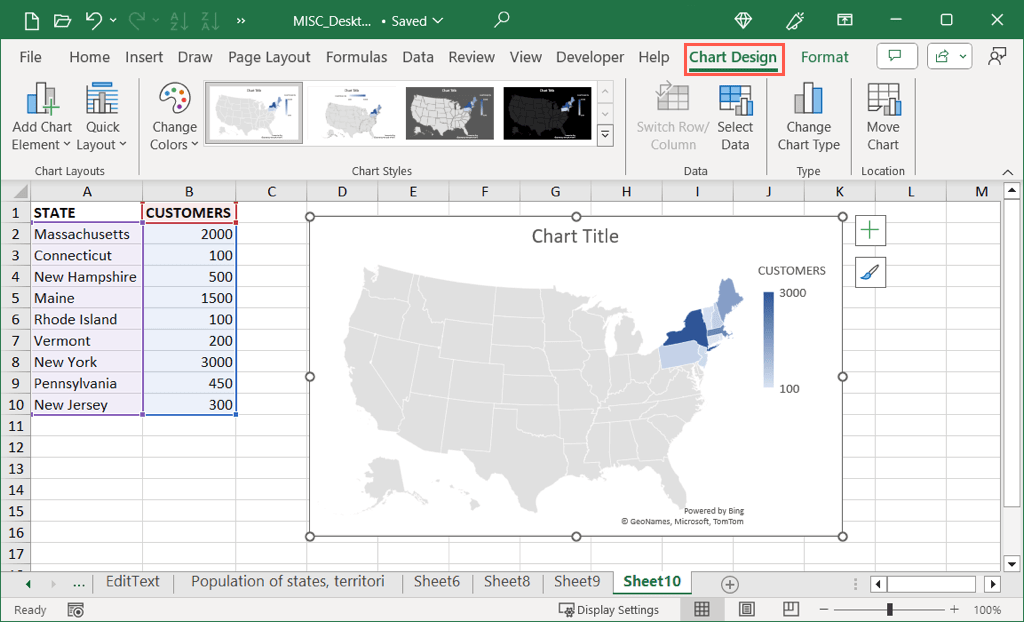Click the Move Chart icon
The height and width of the screenshot is (622, 1024).
[883, 100]
